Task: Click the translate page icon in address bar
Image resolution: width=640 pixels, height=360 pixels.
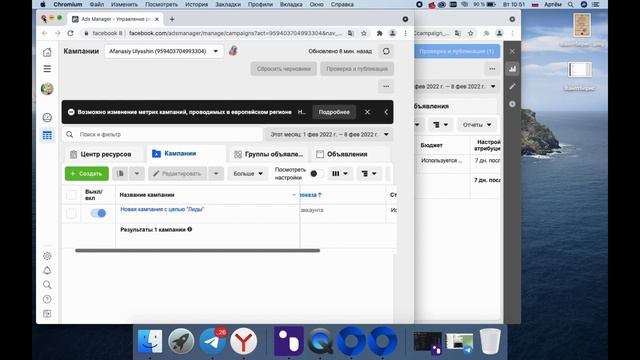Action: pyautogui.click(x=351, y=33)
